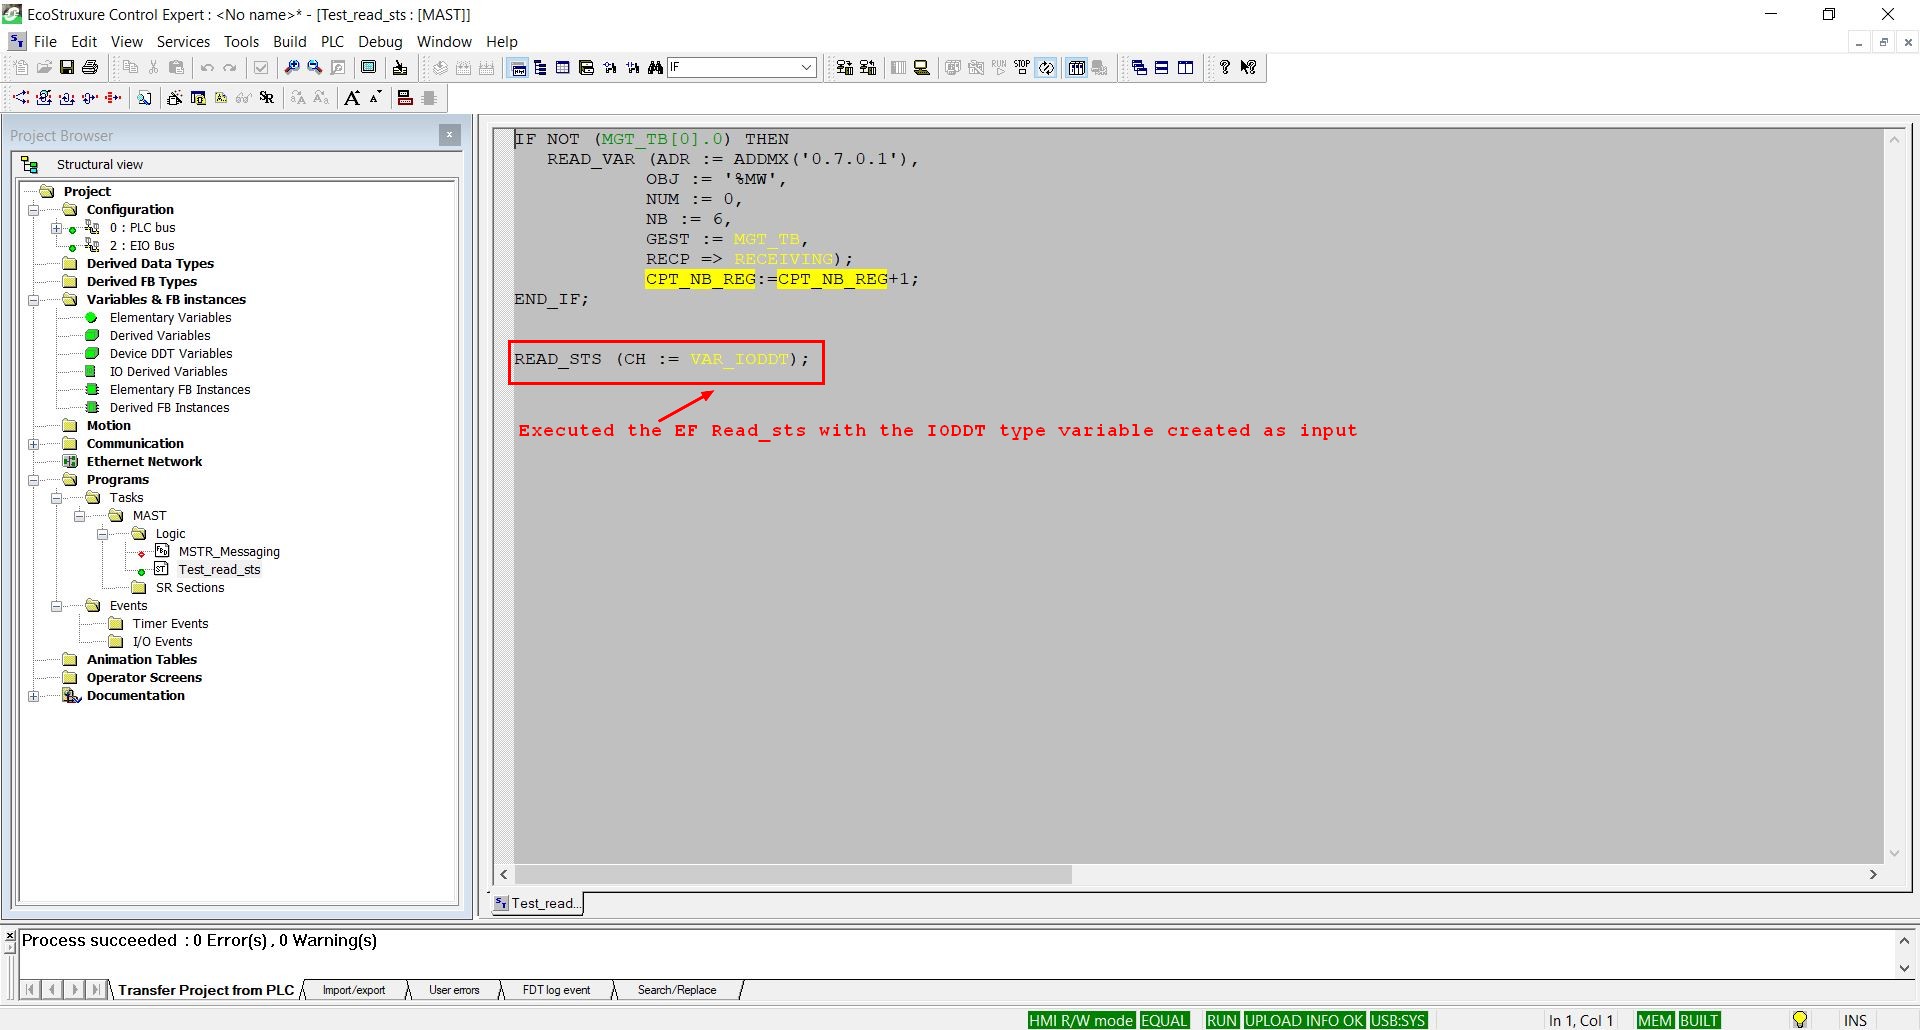1920x1030 pixels.
Task: Click the BUILT status indicator
Action: pos(1699,1020)
